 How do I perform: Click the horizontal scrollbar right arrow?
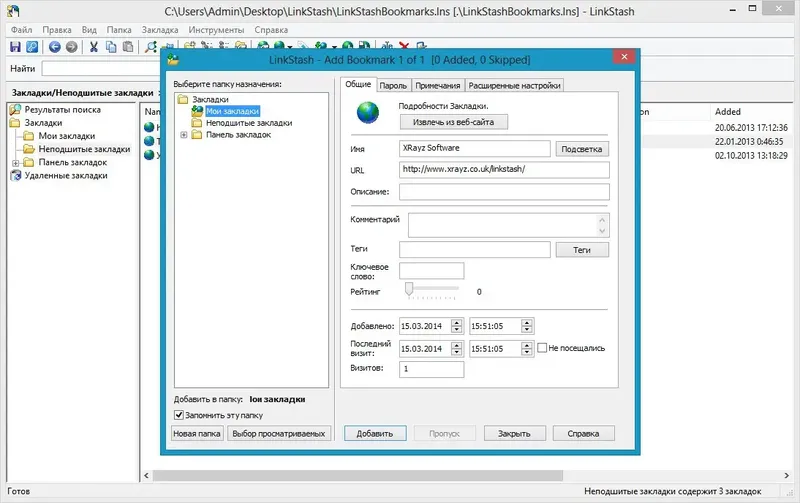coord(786,475)
